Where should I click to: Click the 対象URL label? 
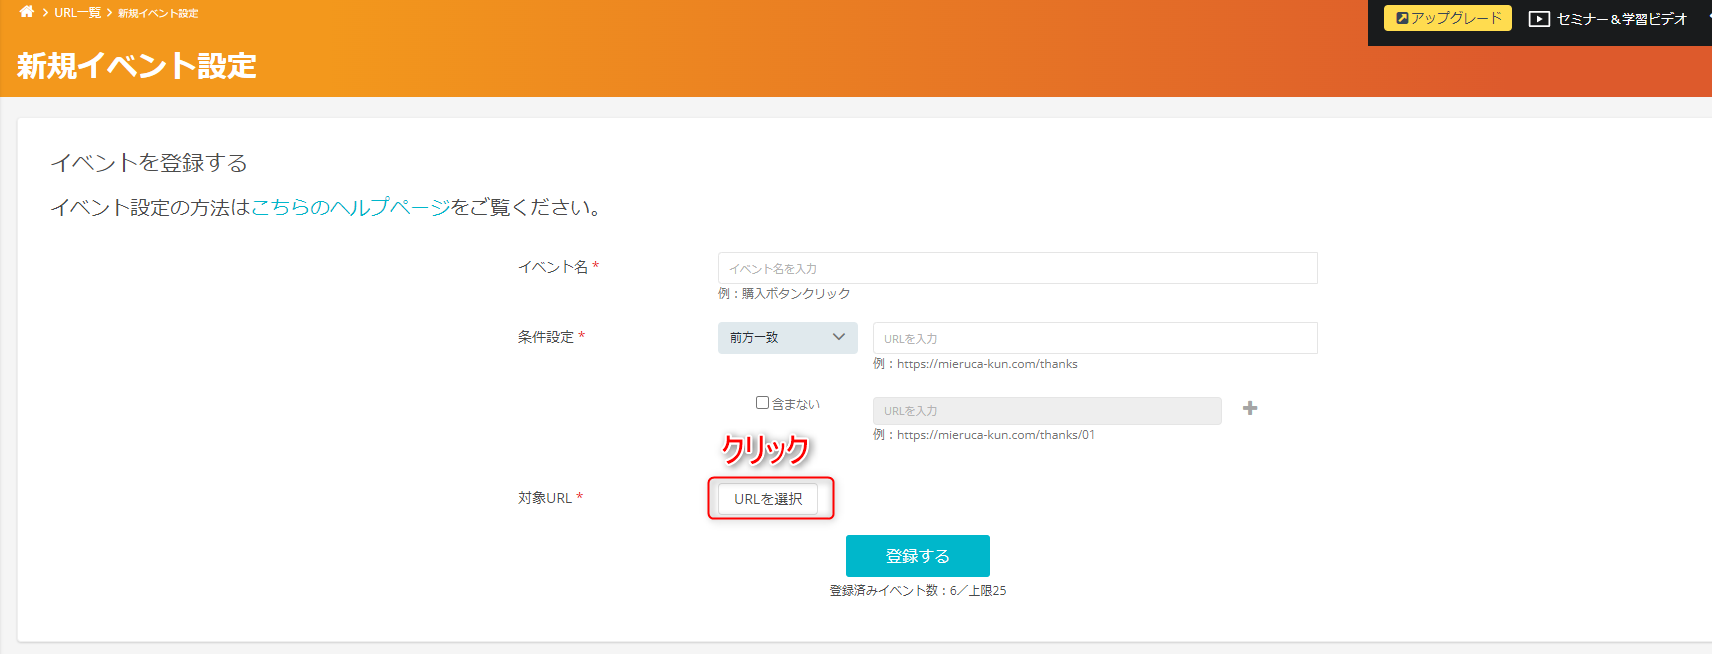(545, 498)
